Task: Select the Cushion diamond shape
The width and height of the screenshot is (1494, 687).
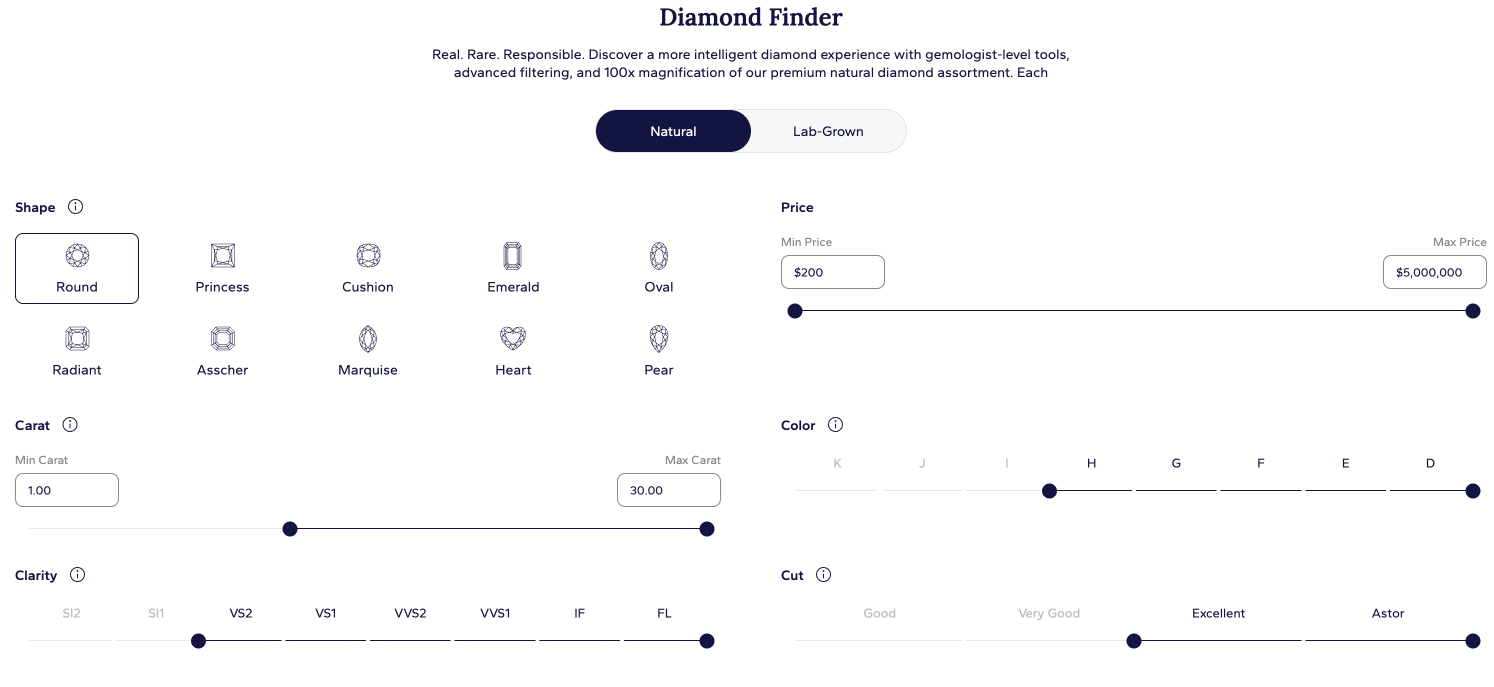Action: pos(367,267)
